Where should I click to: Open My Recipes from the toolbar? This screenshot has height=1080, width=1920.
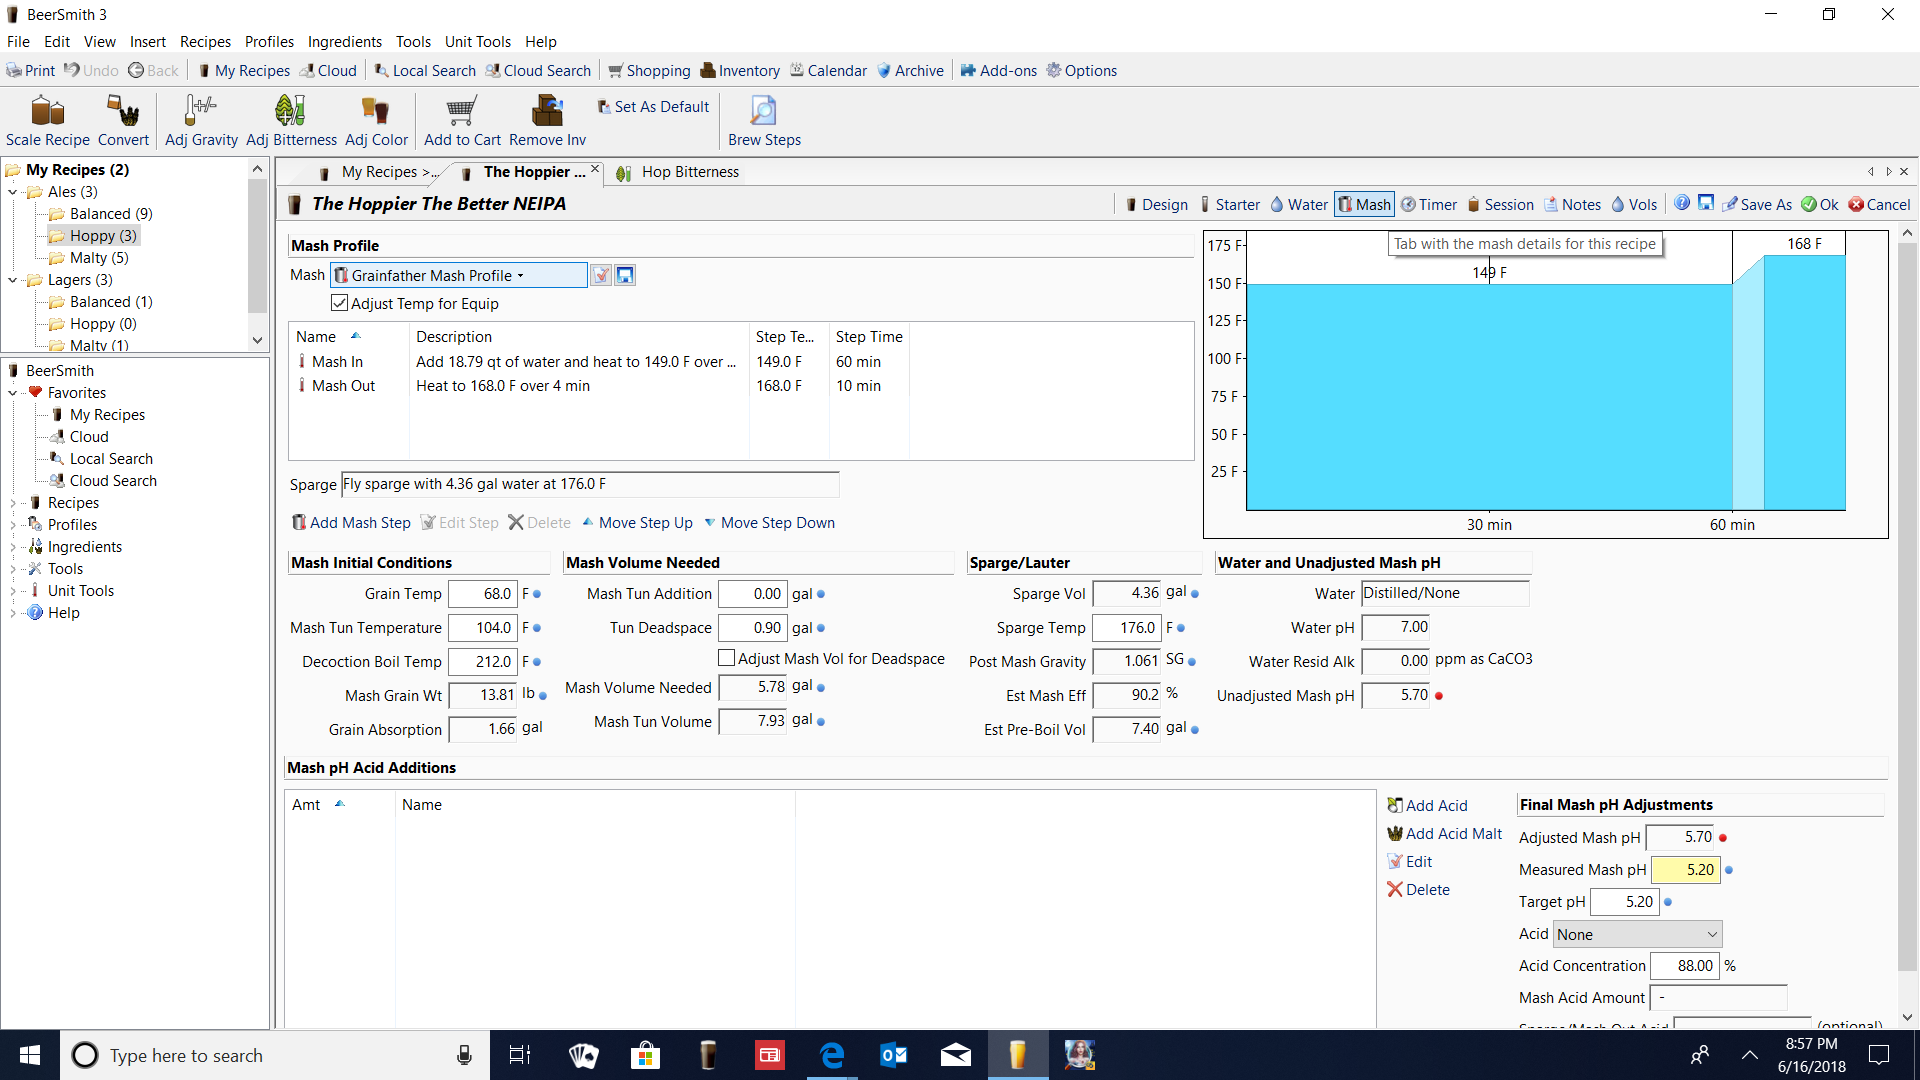click(x=243, y=71)
